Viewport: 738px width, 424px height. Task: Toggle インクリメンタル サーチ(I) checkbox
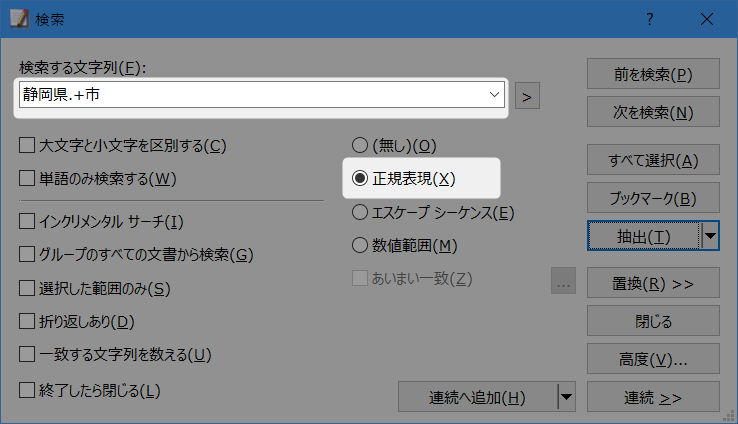(27, 221)
